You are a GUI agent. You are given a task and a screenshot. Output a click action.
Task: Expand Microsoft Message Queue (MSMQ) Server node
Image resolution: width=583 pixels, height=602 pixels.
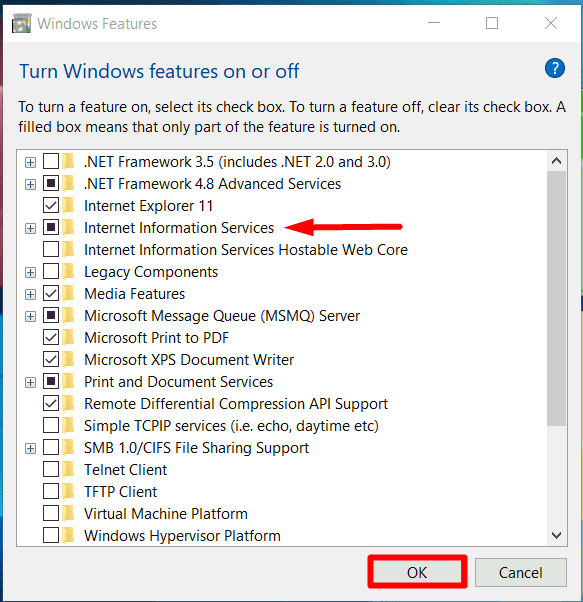coord(30,317)
